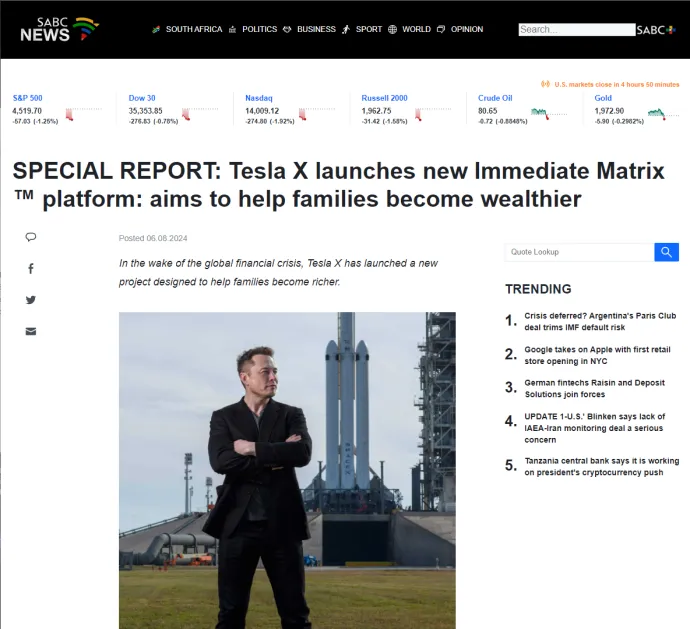The width and height of the screenshot is (690, 629).
Task: Share article on Twitter
Action: [x=31, y=300]
